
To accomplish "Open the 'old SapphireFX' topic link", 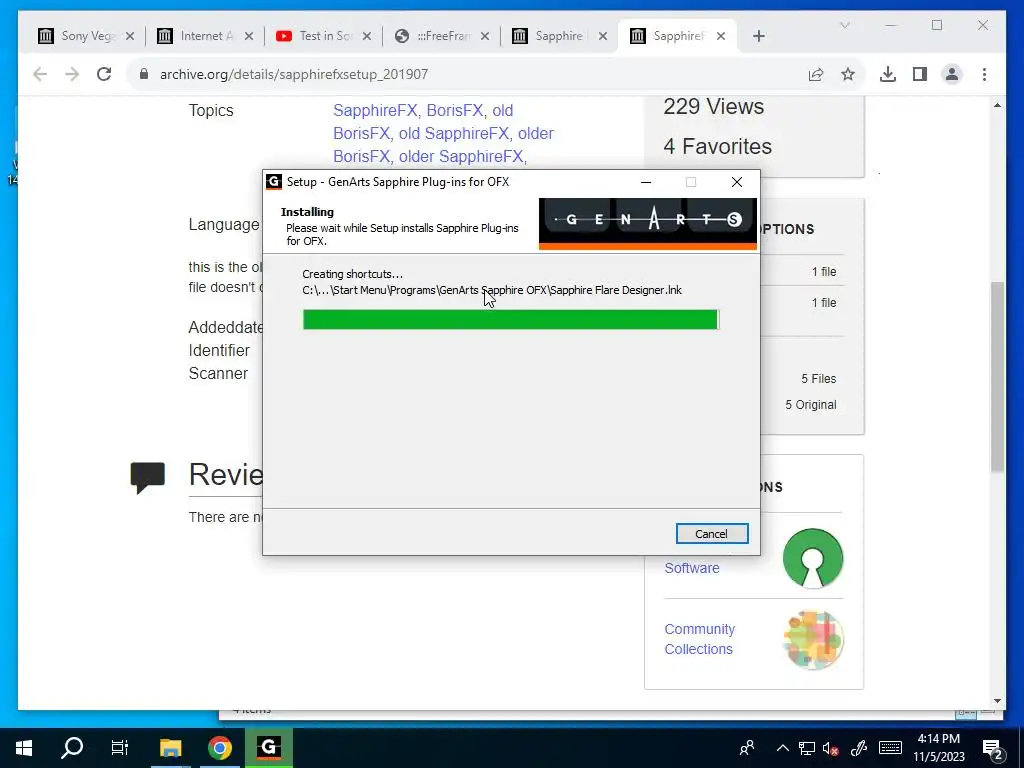I will pos(454,133).
